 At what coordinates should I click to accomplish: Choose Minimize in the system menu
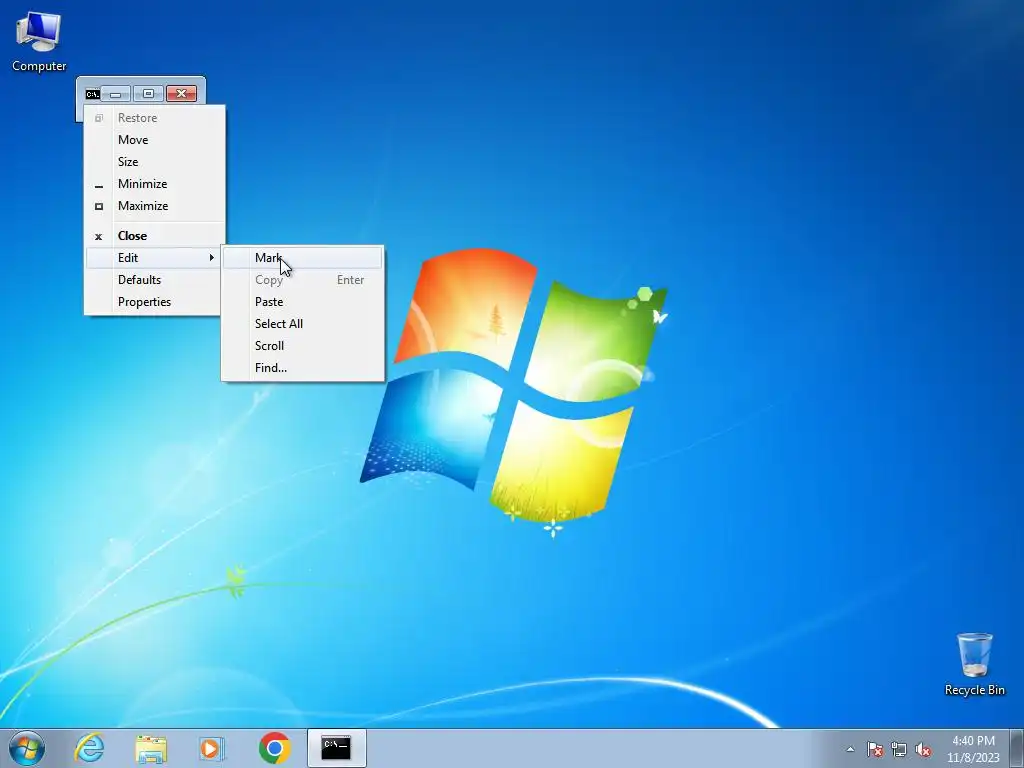pyautogui.click(x=155, y=184)
